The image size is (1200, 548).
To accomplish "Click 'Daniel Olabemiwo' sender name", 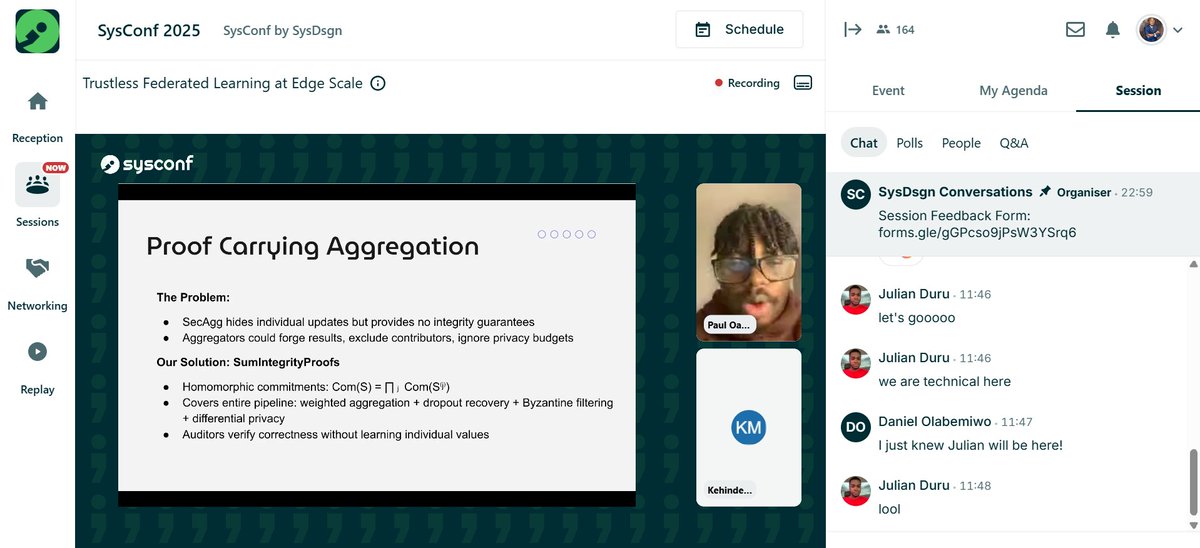I will (x=935, y=421).
